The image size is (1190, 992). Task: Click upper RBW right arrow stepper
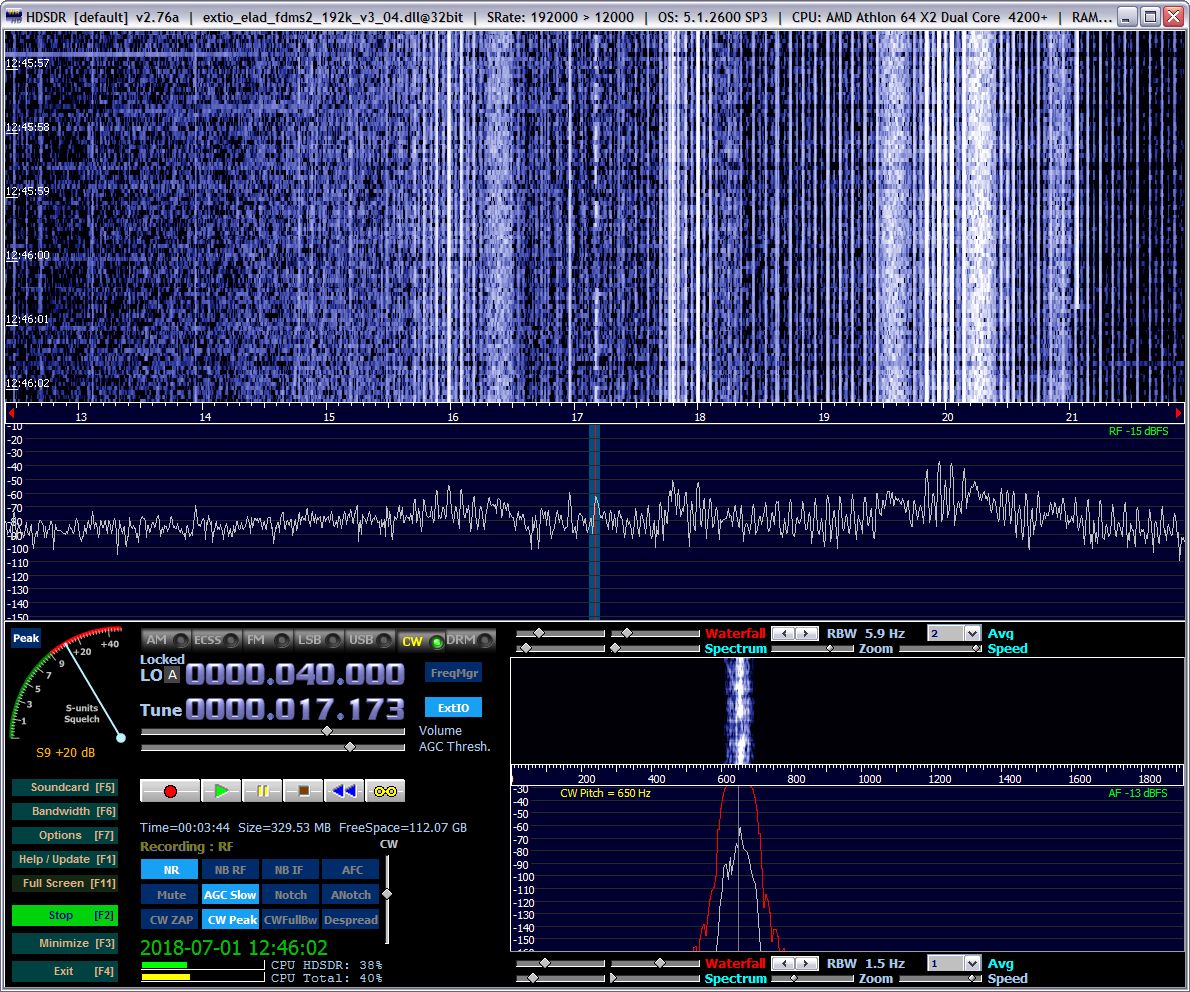click(804, 633)
